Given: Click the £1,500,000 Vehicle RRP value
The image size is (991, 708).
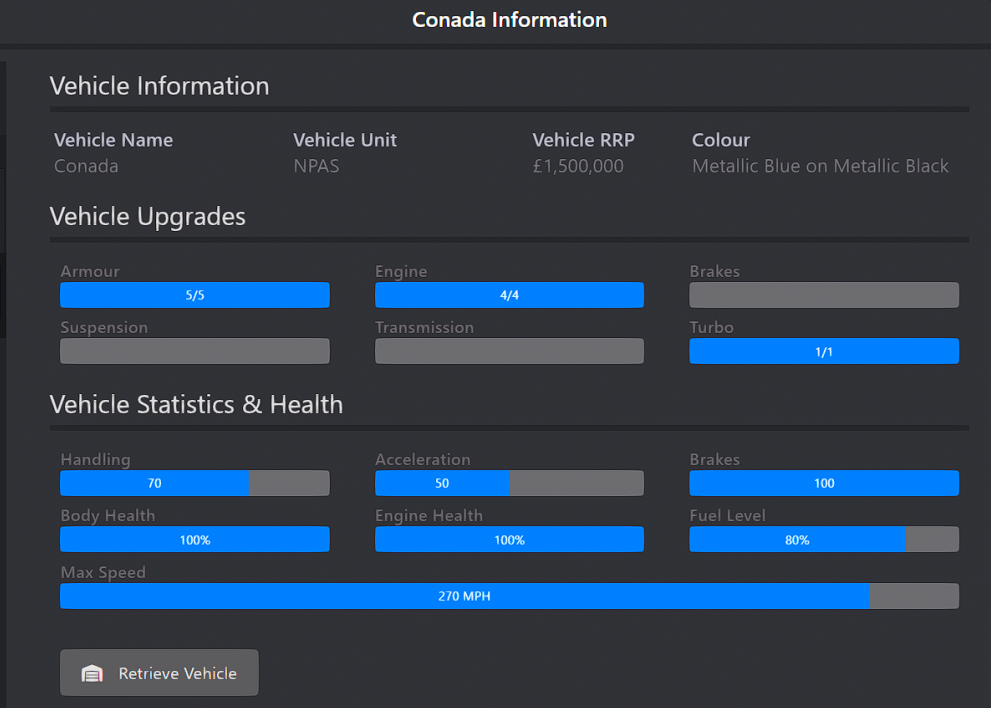Looking at the screenshot, I should [x=578, y=166].
